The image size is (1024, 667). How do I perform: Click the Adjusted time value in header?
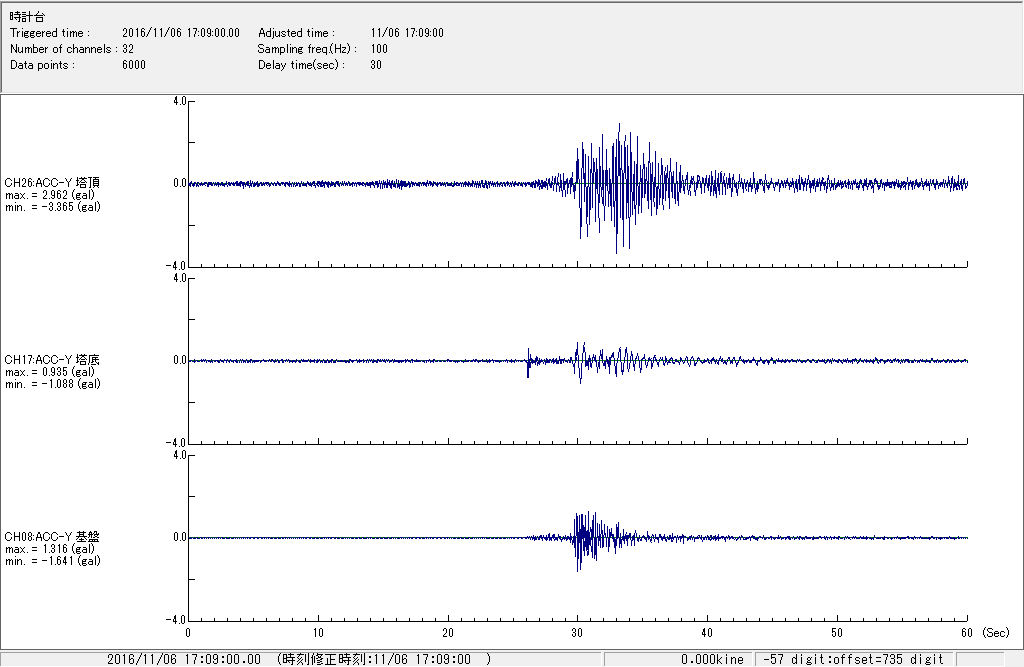[x=406, y=33]
